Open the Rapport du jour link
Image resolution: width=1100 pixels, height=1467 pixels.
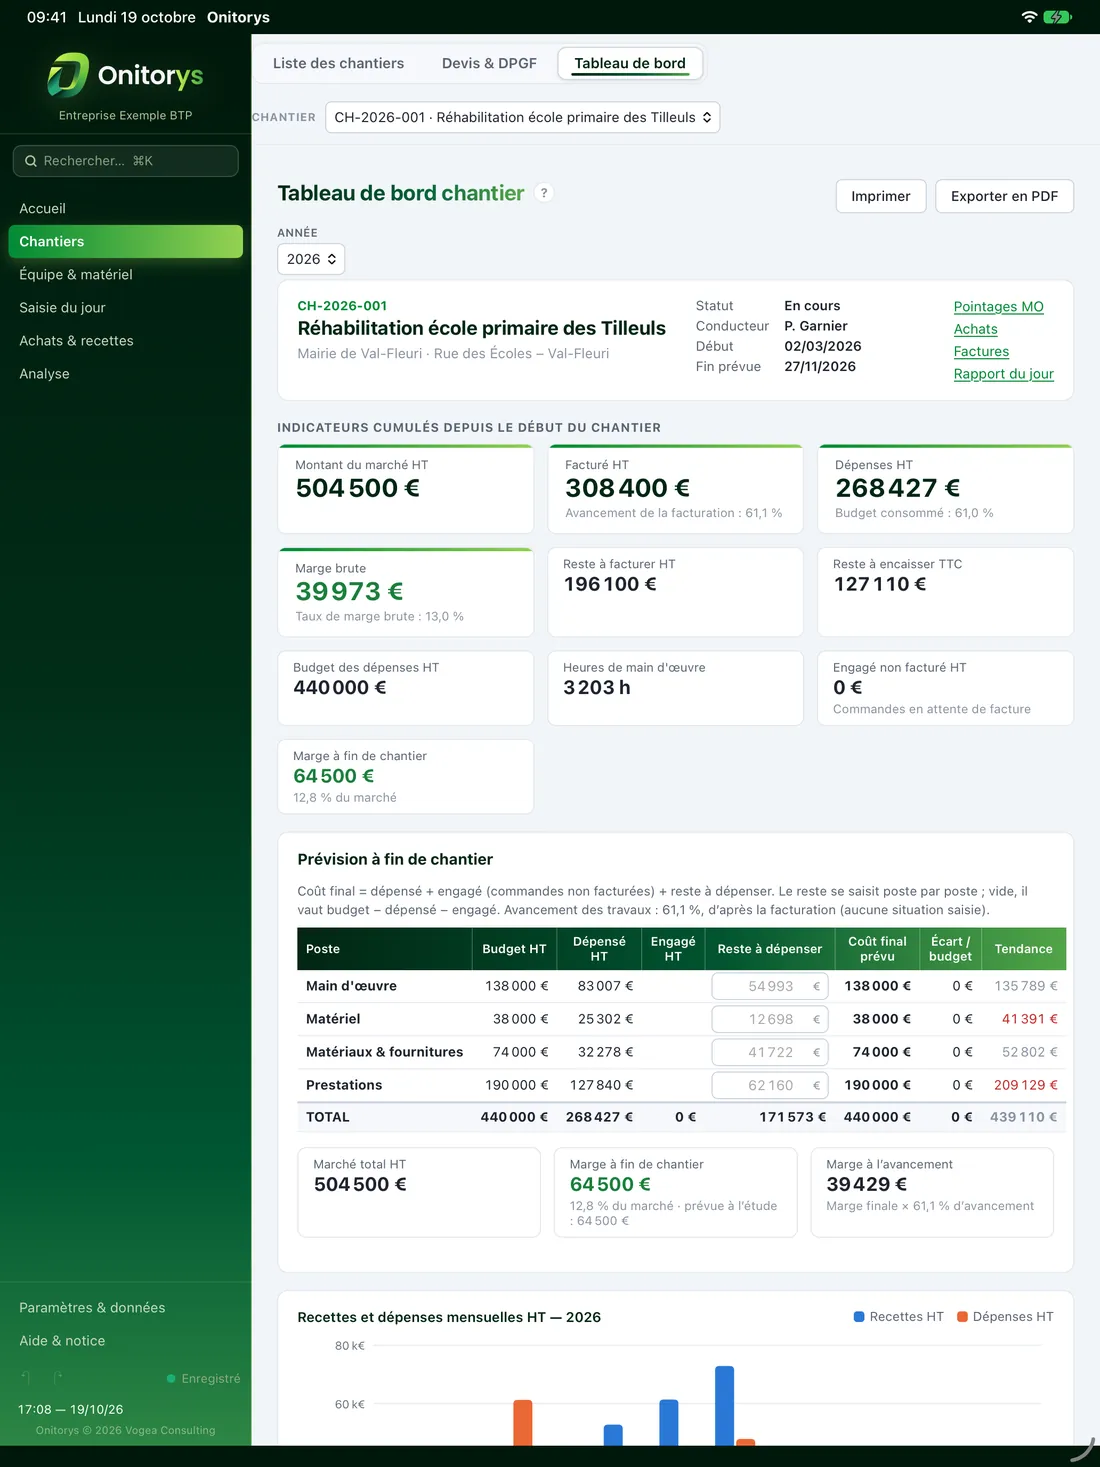(1003, 374)
